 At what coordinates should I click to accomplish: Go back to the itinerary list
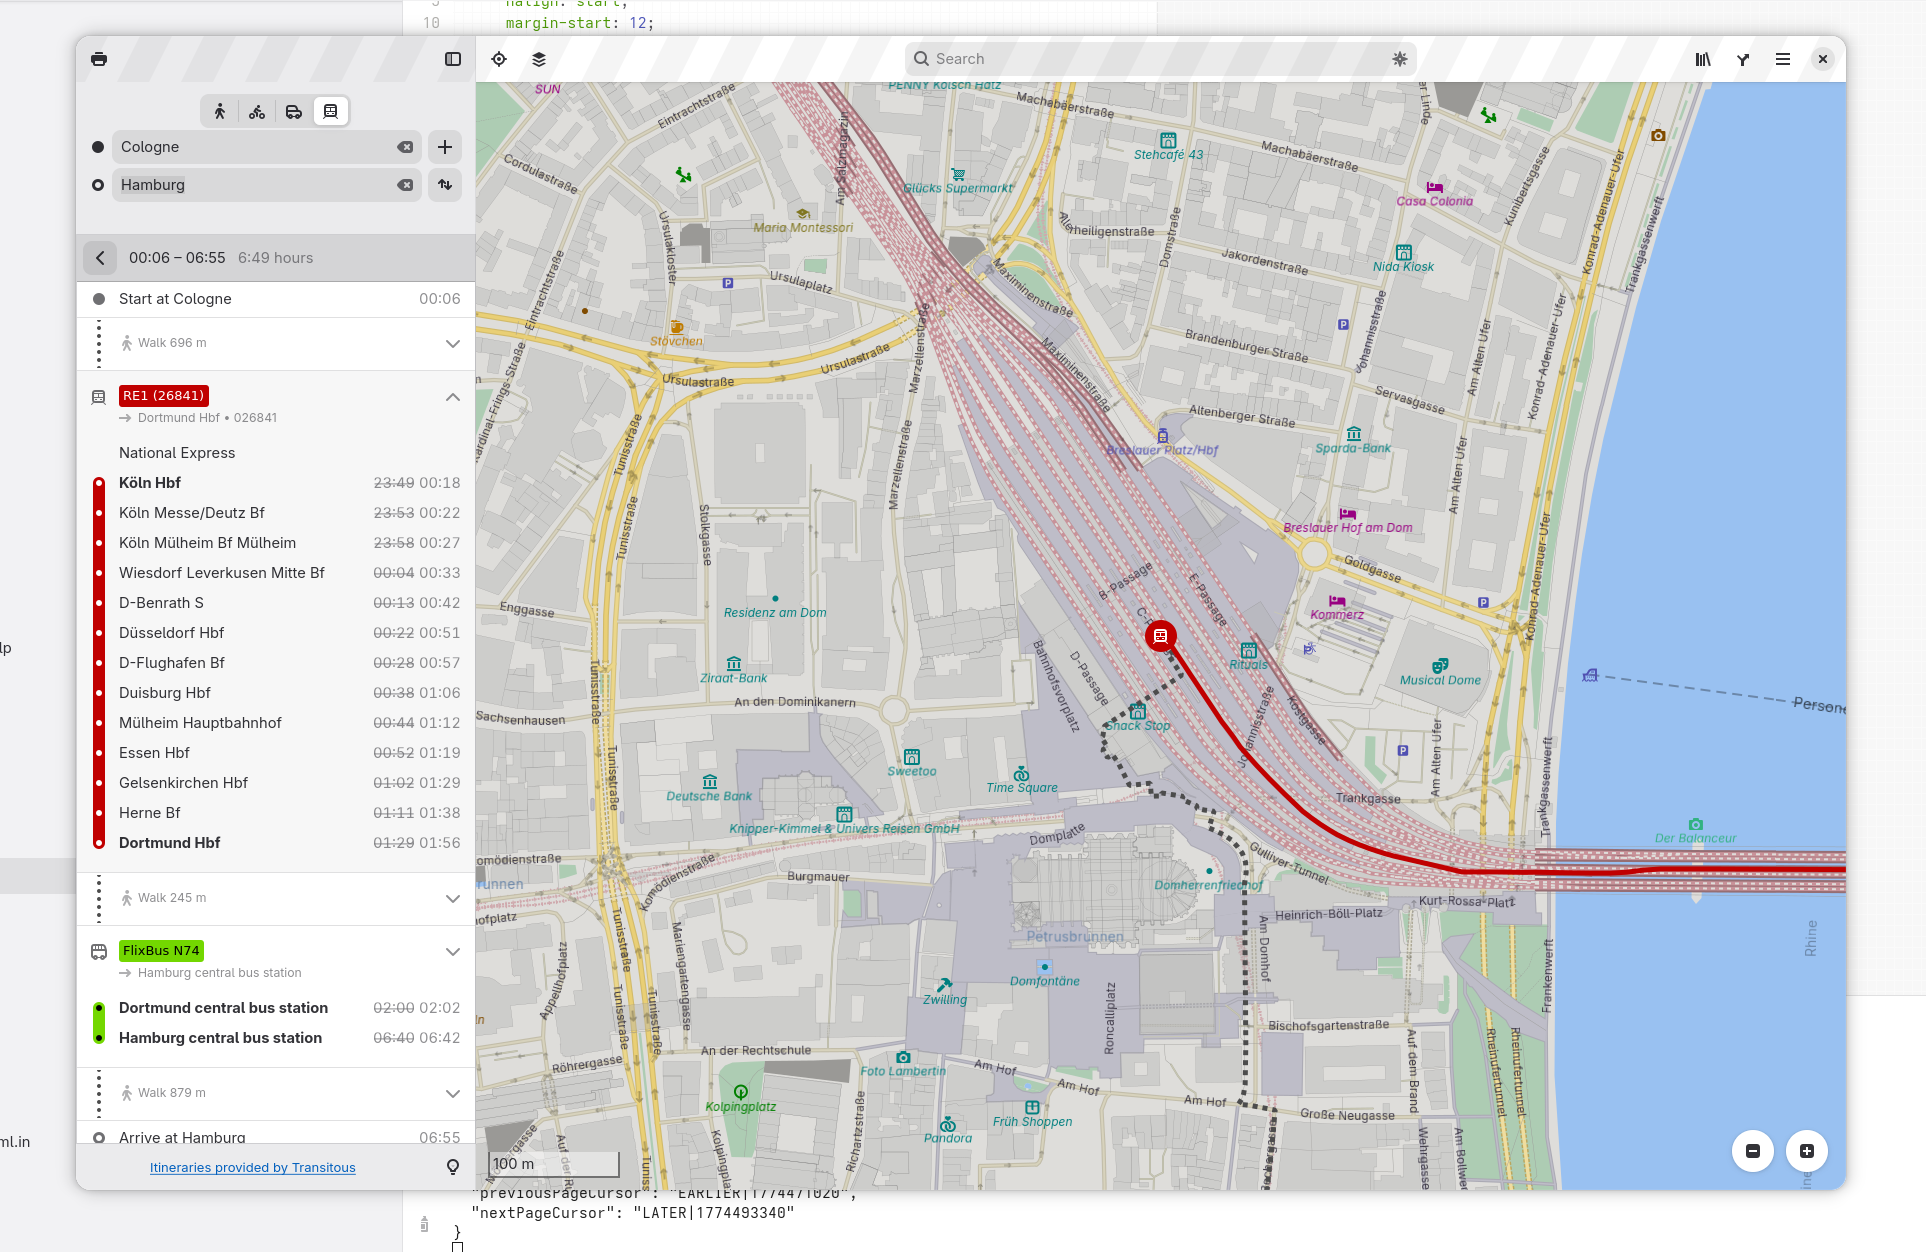coord(100,258)
